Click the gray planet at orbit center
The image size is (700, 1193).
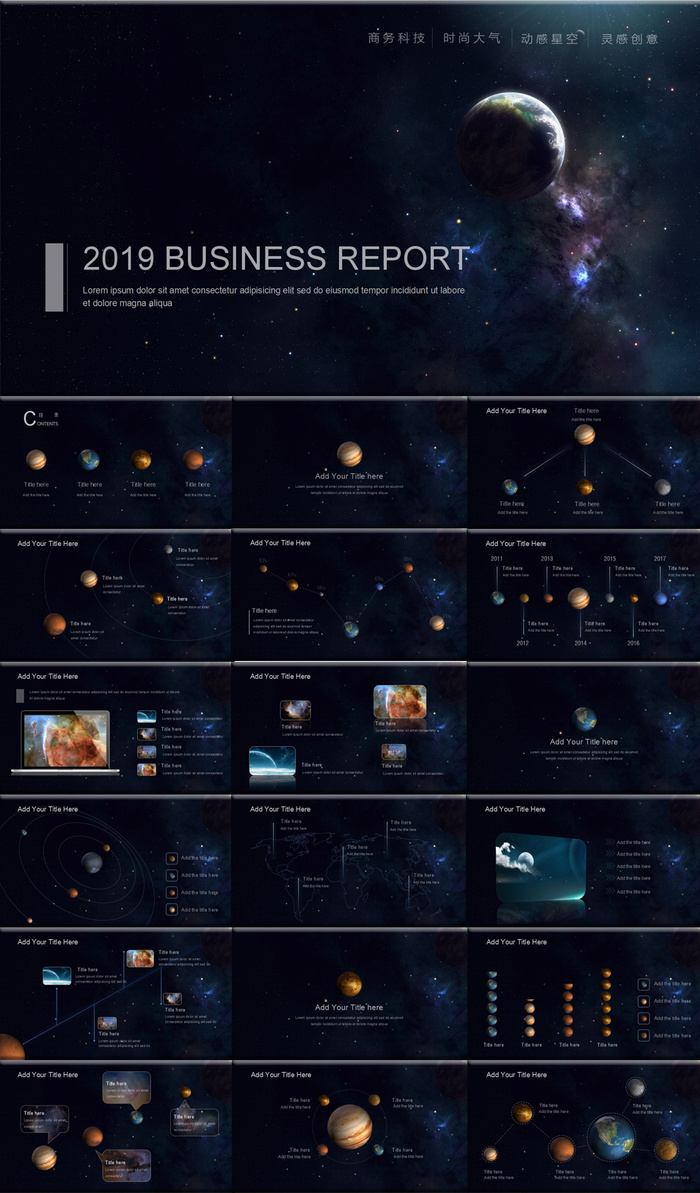tap(92, 862)
